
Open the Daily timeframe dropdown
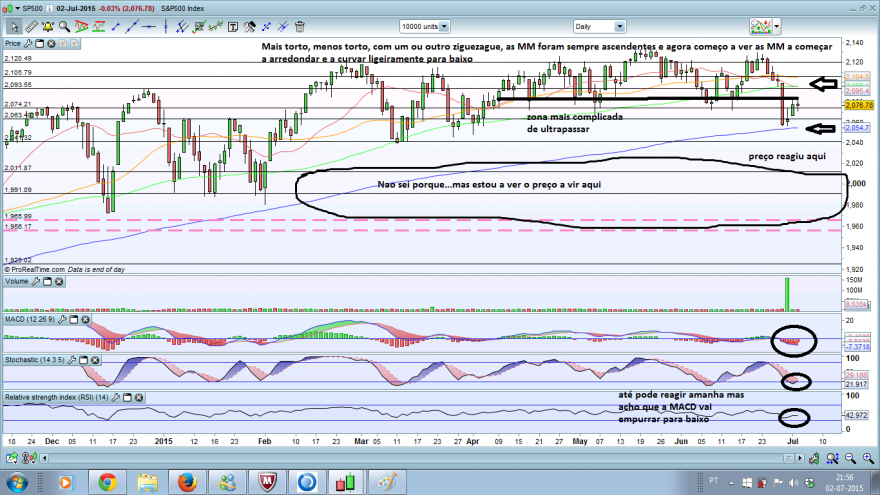pos(599,26)
